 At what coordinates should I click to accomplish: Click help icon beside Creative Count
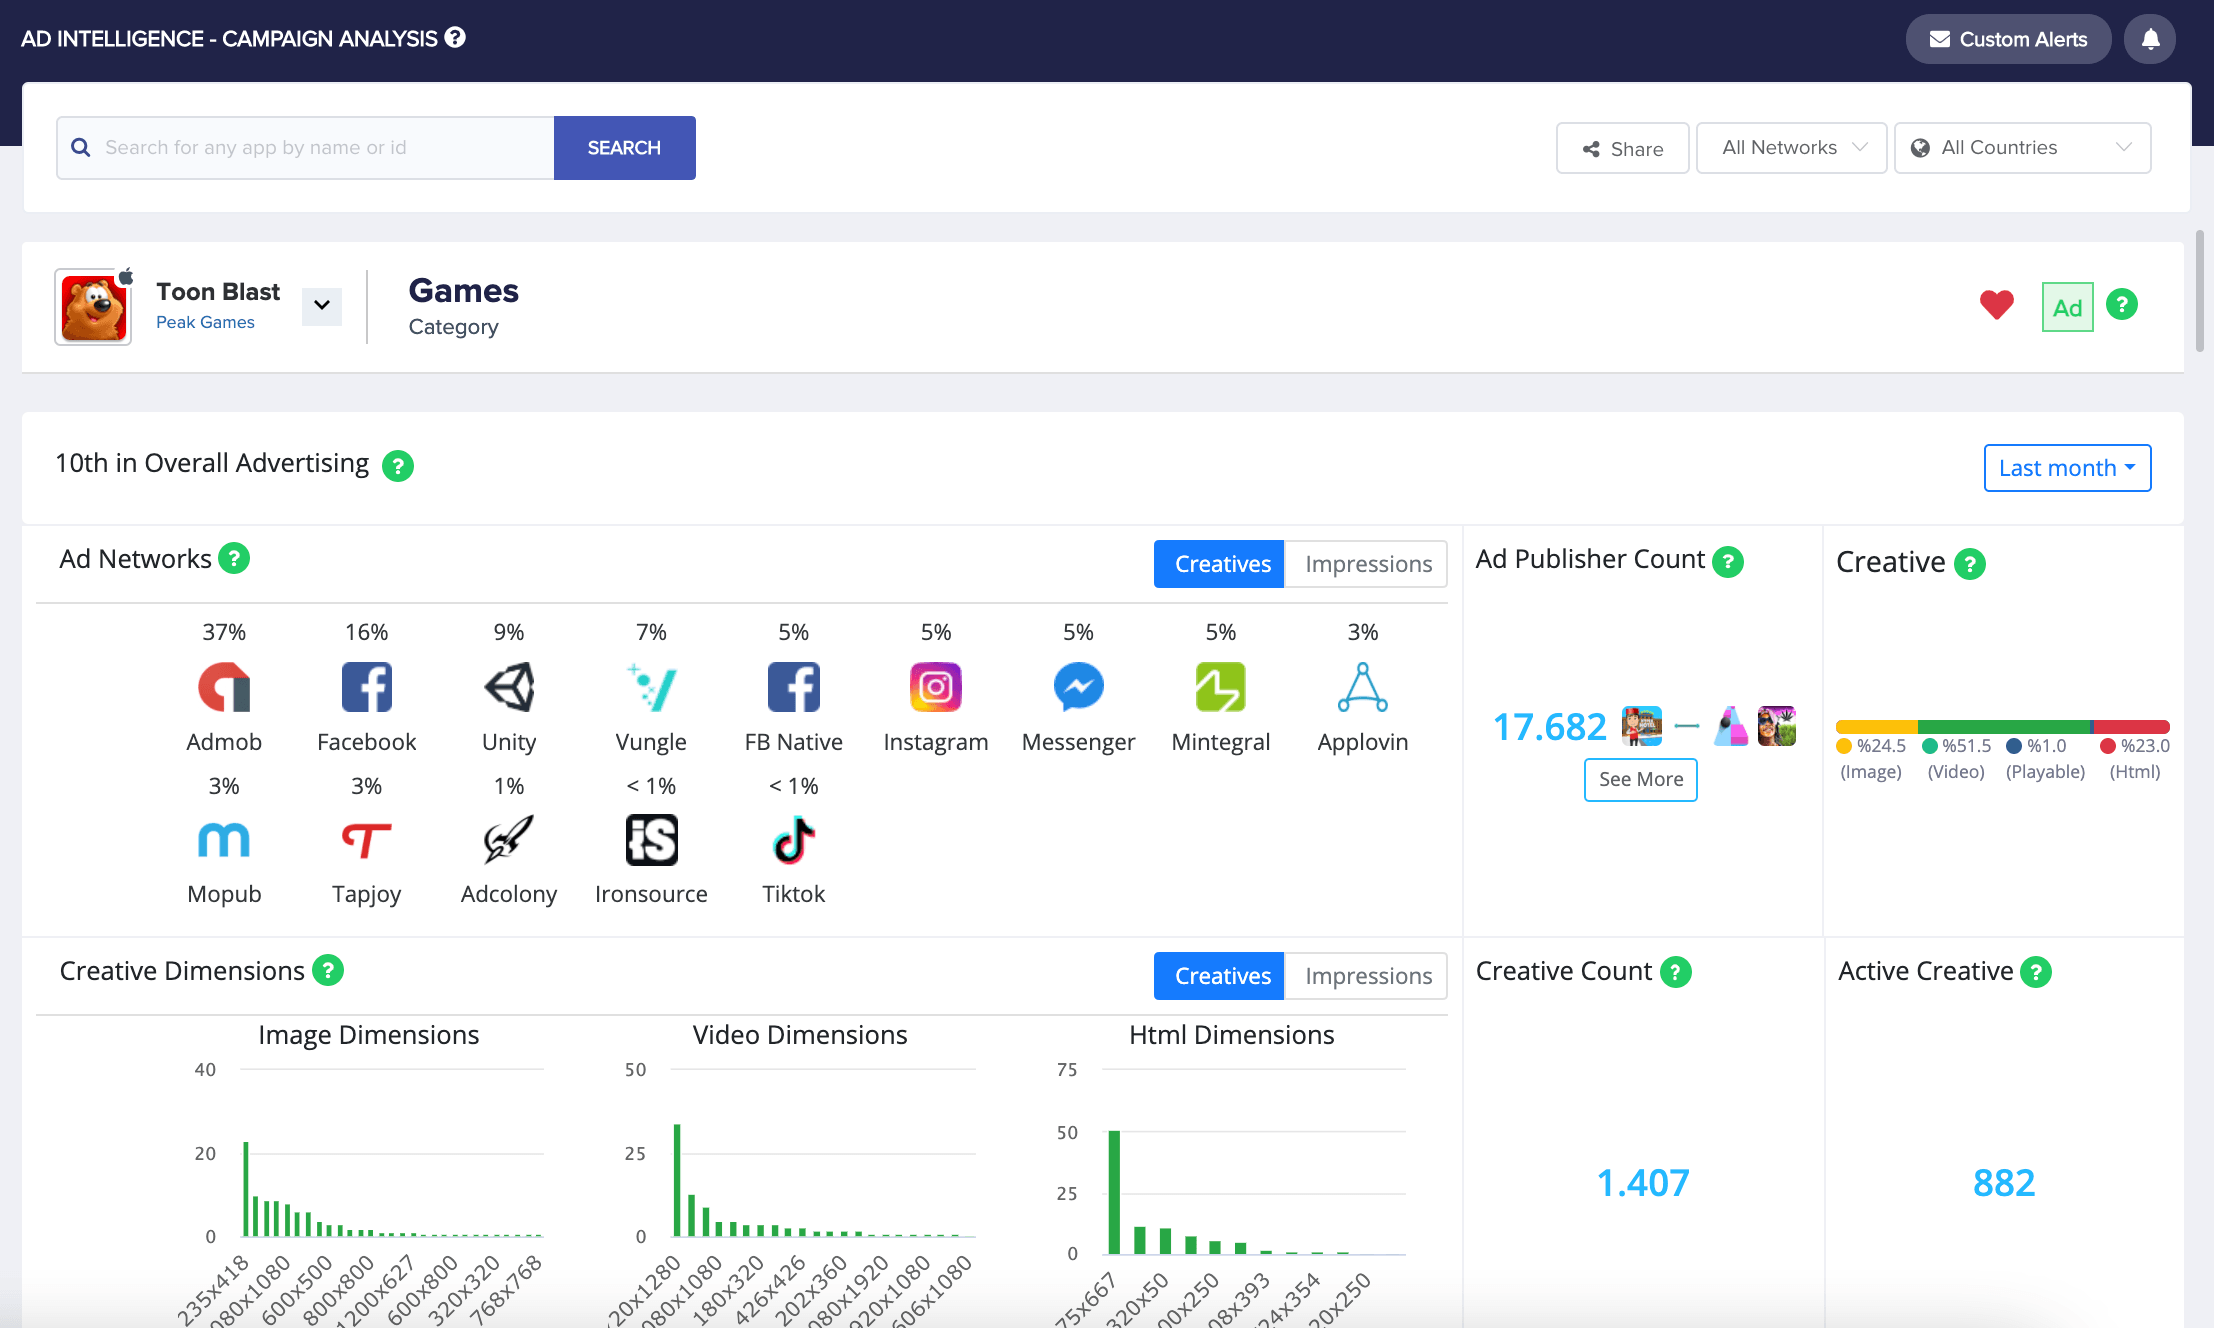(x=1676, y=972)
